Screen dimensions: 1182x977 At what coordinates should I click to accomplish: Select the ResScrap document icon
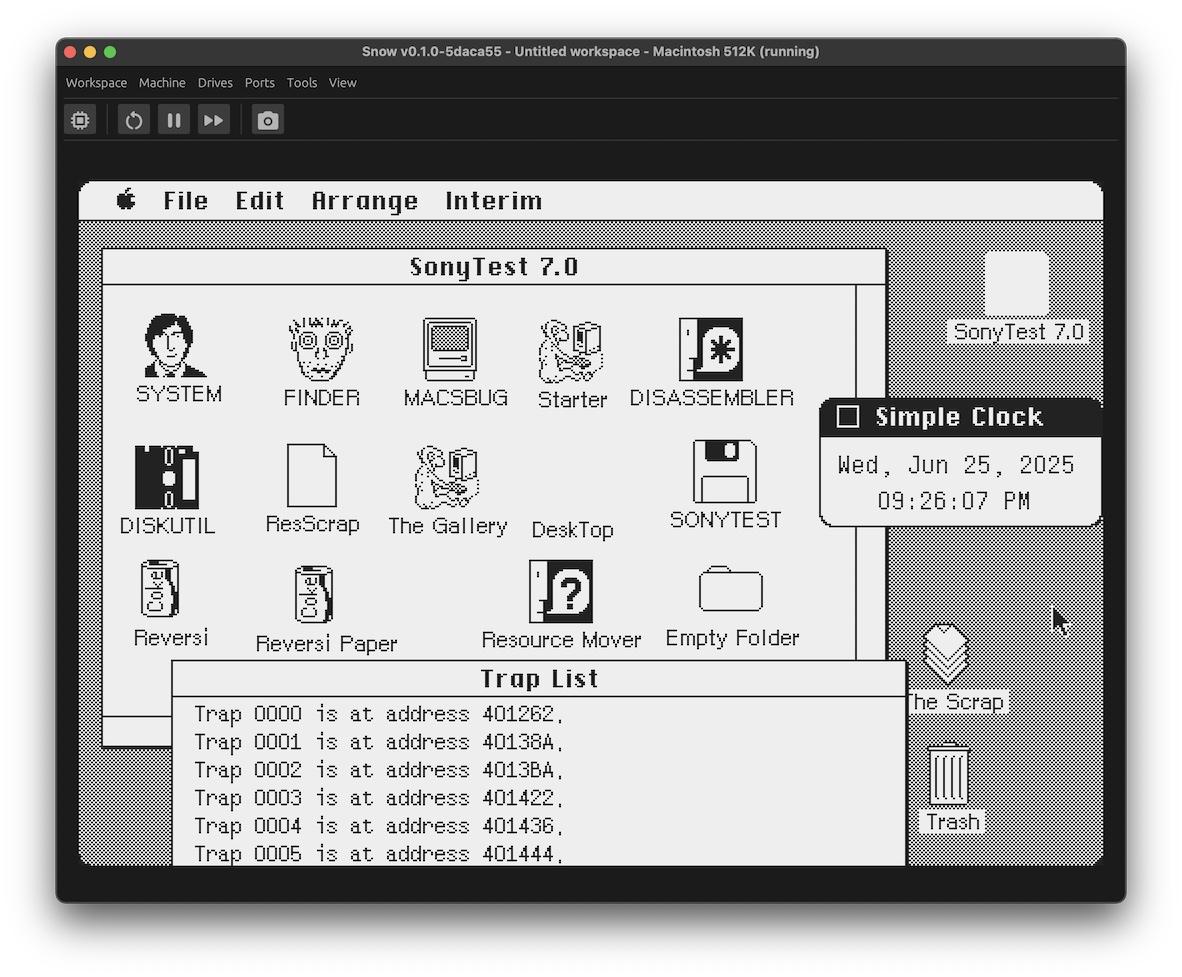312,475
